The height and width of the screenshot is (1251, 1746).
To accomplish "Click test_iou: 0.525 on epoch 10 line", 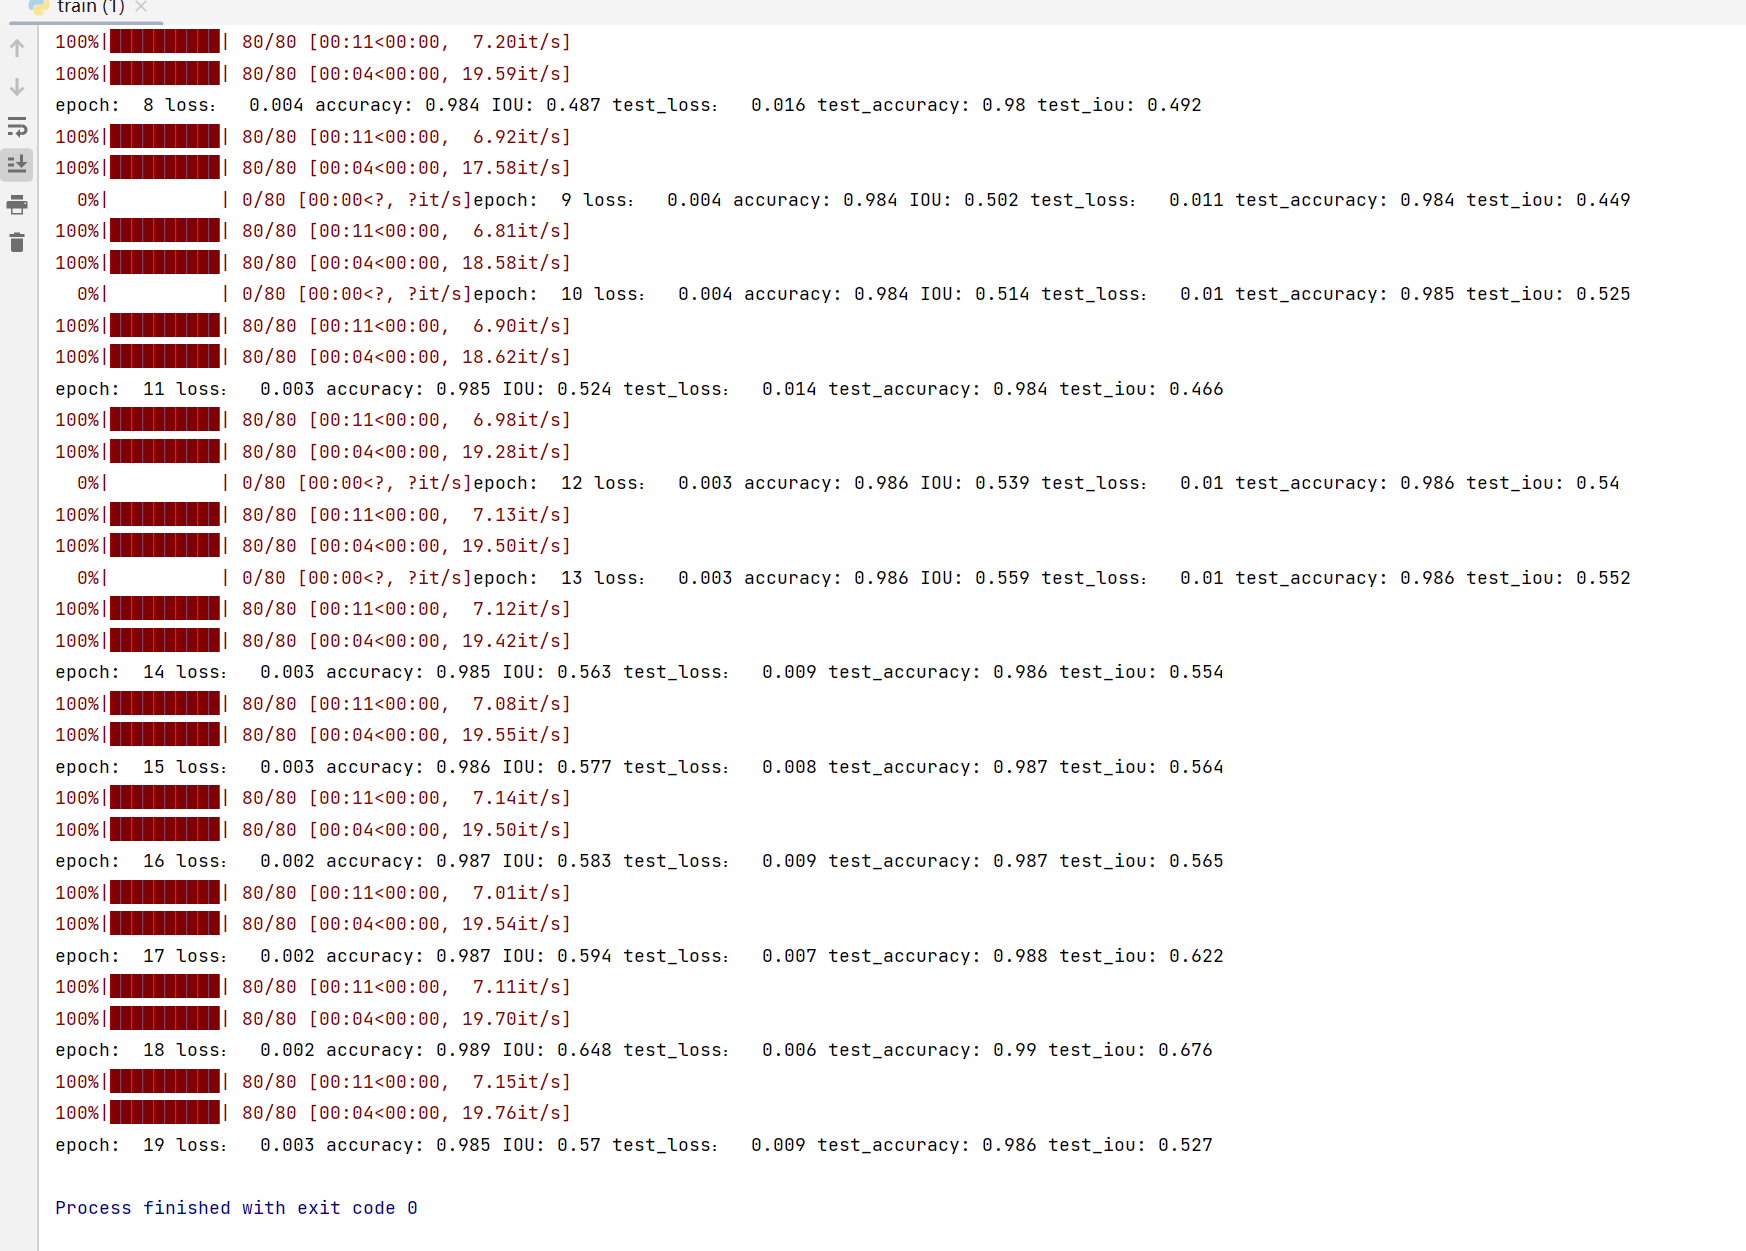I will coord(1548,294).
